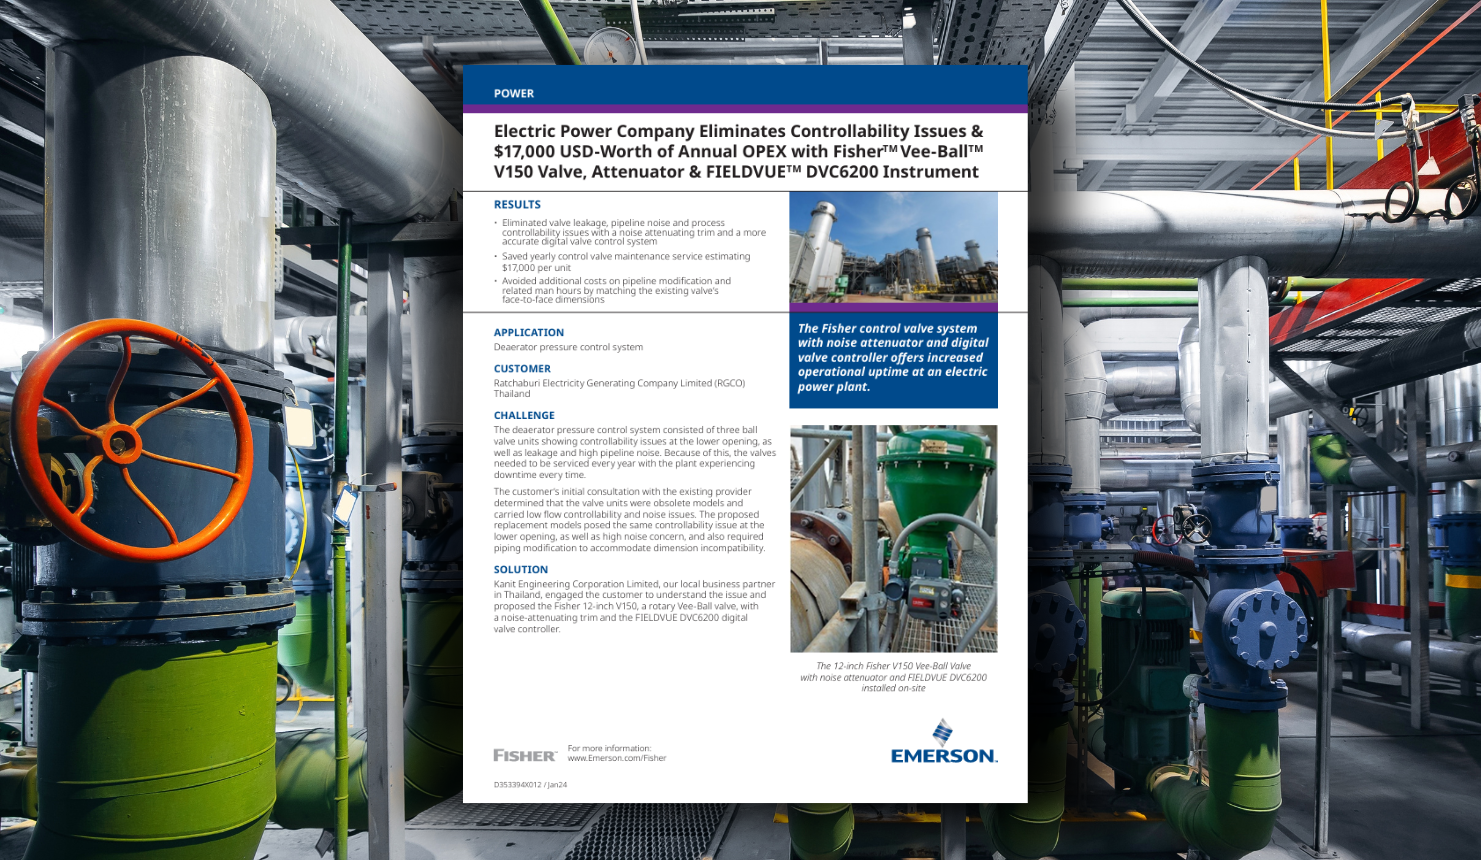Image resolution: width=1481 pixels, height=860 pixels.
Task: Click the Emerson logo
Action: 944,741
